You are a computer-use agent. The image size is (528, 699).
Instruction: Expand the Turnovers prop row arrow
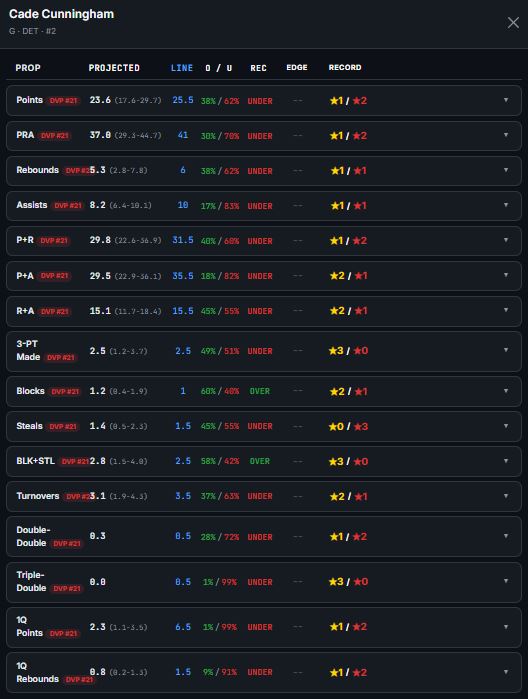coord(506,496)
